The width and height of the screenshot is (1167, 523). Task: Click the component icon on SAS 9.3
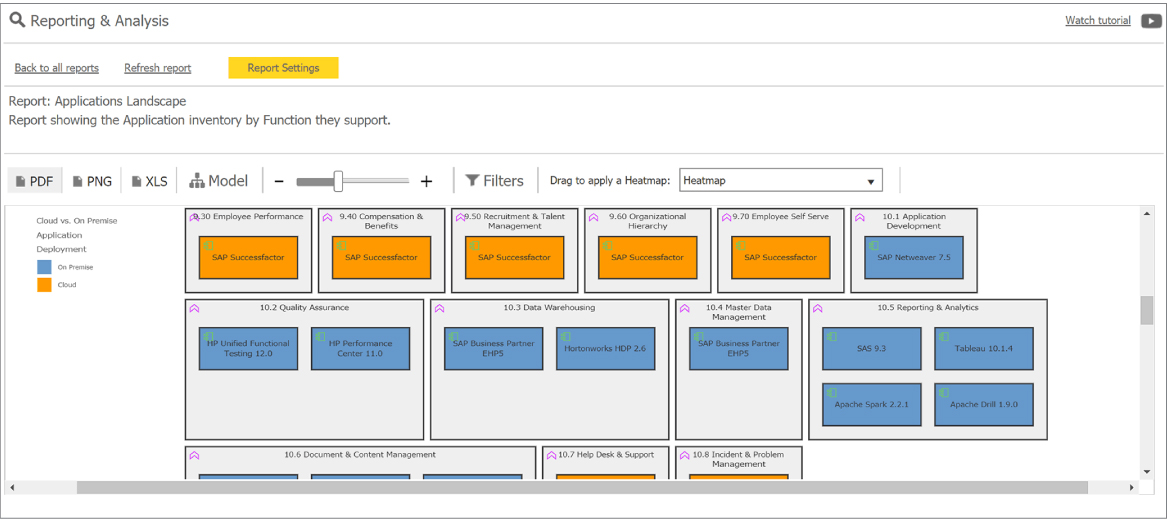pyautogui.click(x=832, y=336)
